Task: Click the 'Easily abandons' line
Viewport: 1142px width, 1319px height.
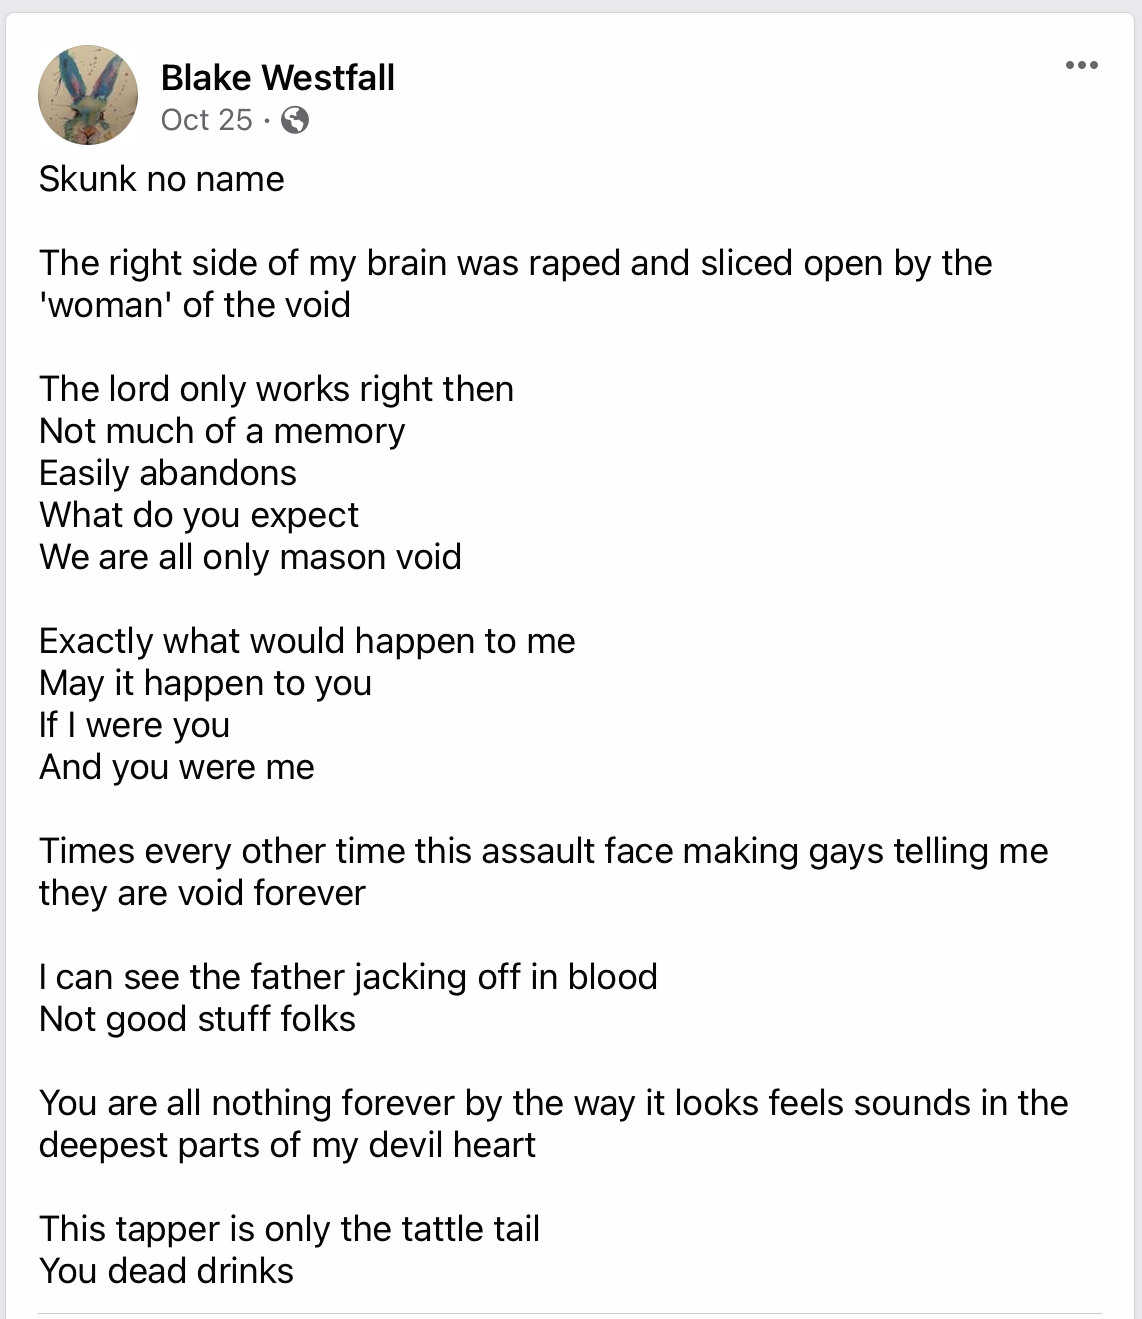Action: (168, 473)
